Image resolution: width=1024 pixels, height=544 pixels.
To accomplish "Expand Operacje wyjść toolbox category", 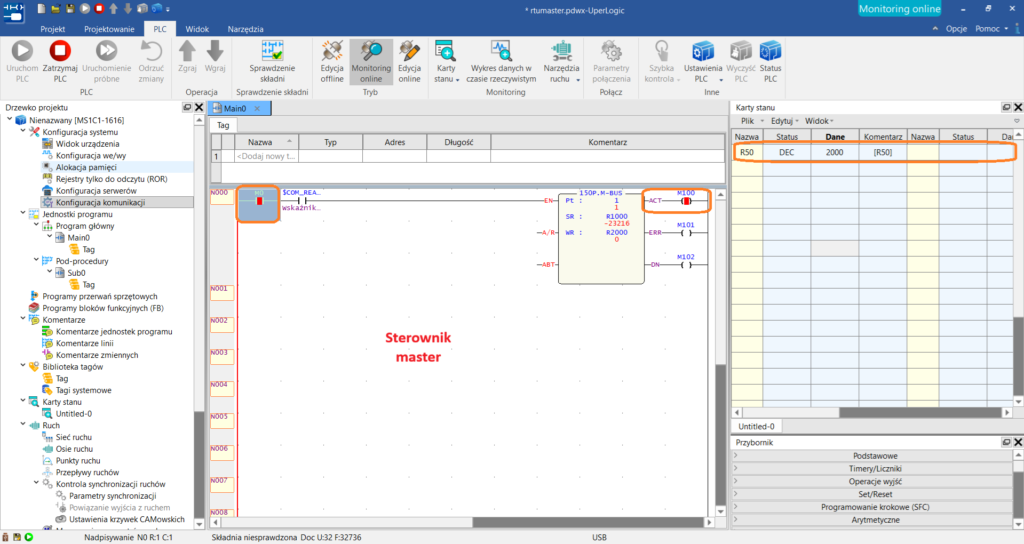I will point(874,481).
